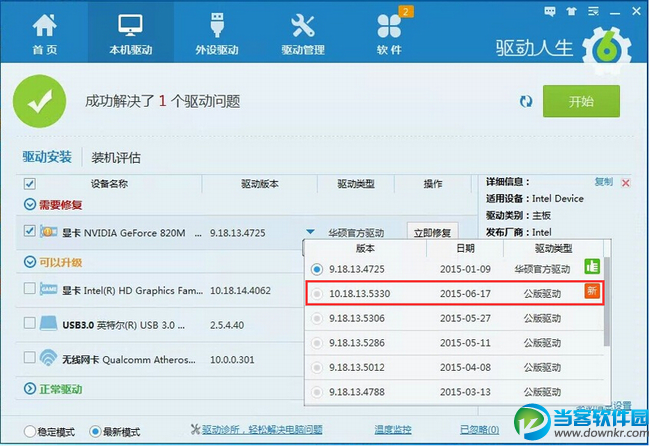Open the 温度监控 link
Viewport: 650px width, 447px height.
393,430
